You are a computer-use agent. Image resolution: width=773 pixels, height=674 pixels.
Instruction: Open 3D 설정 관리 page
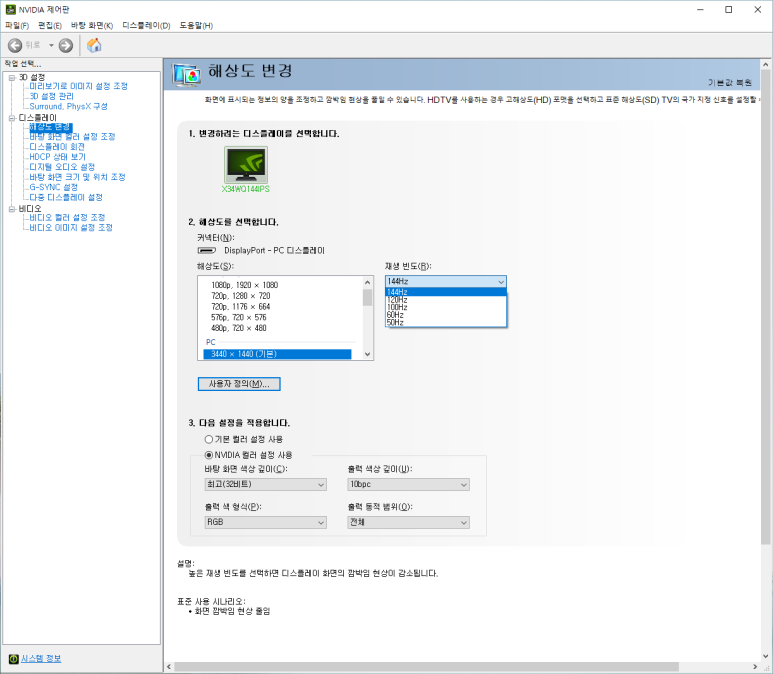point(51,96)
